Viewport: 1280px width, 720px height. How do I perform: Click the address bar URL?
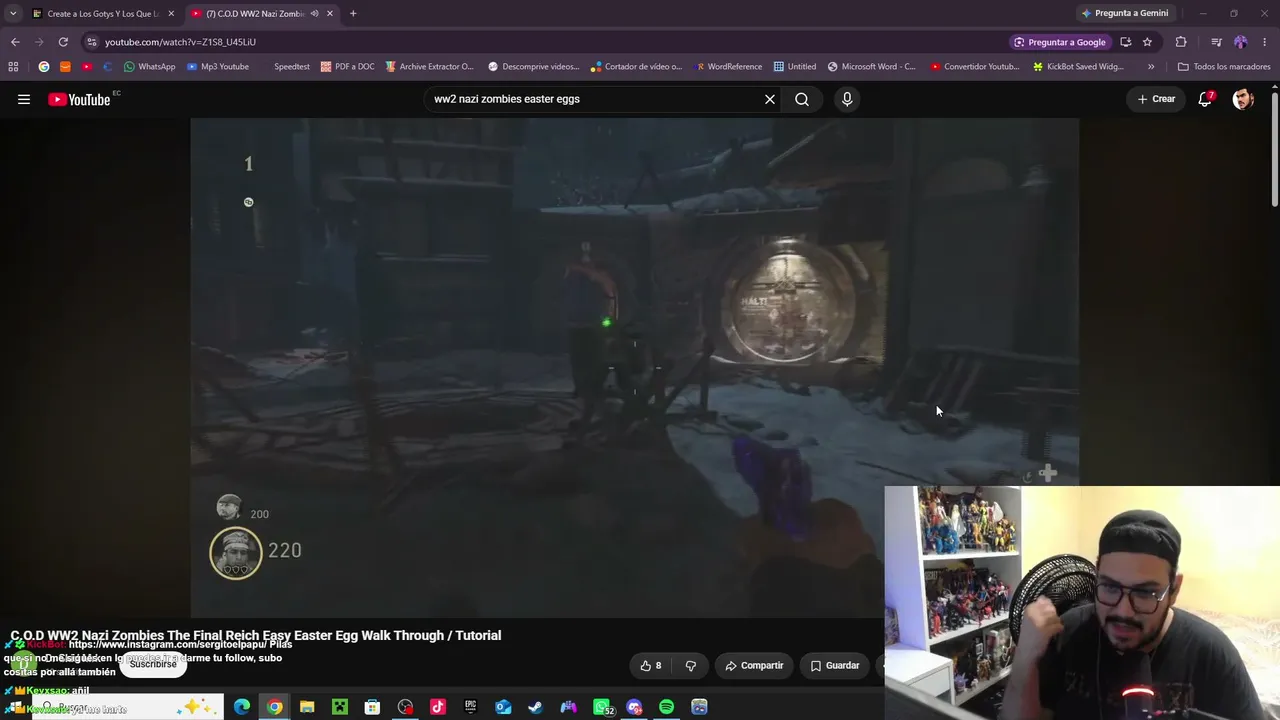tap(180, 42)
